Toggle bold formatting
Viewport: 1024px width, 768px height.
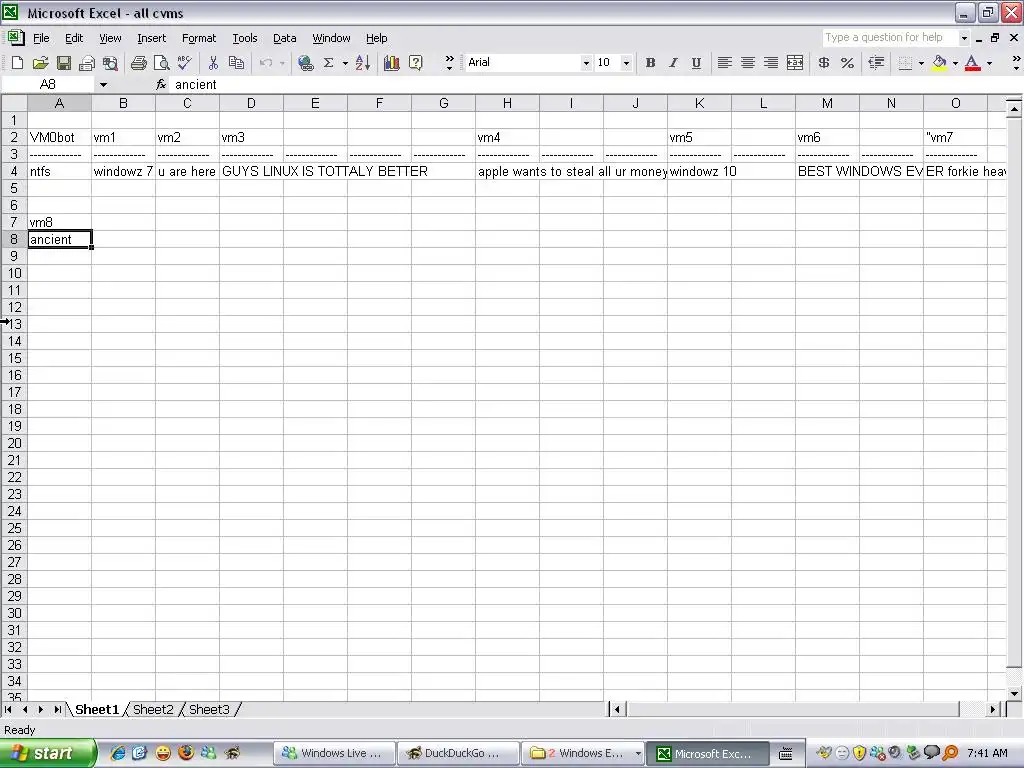tap(650, 63)
